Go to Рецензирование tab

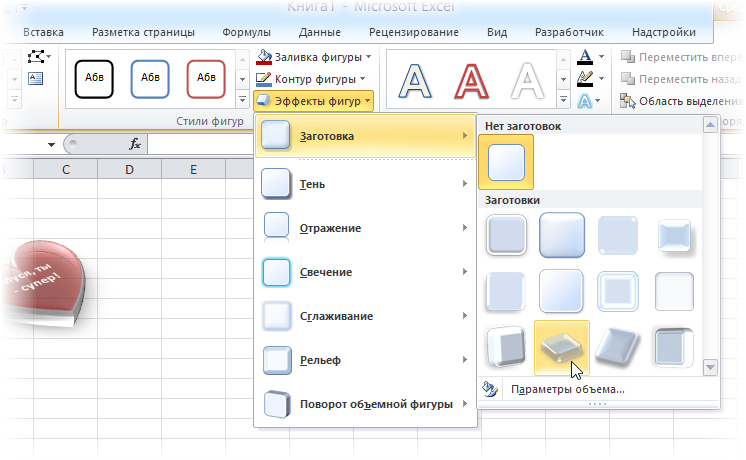pyautogui.click(x=414, y=32)
